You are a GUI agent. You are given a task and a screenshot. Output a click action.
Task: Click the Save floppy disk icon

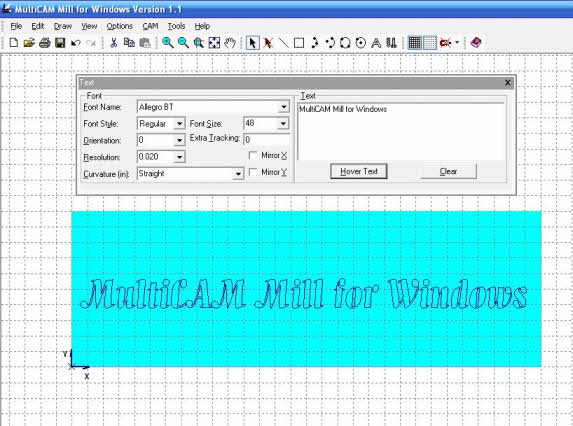pyautogui.click(x=60, y=43)
